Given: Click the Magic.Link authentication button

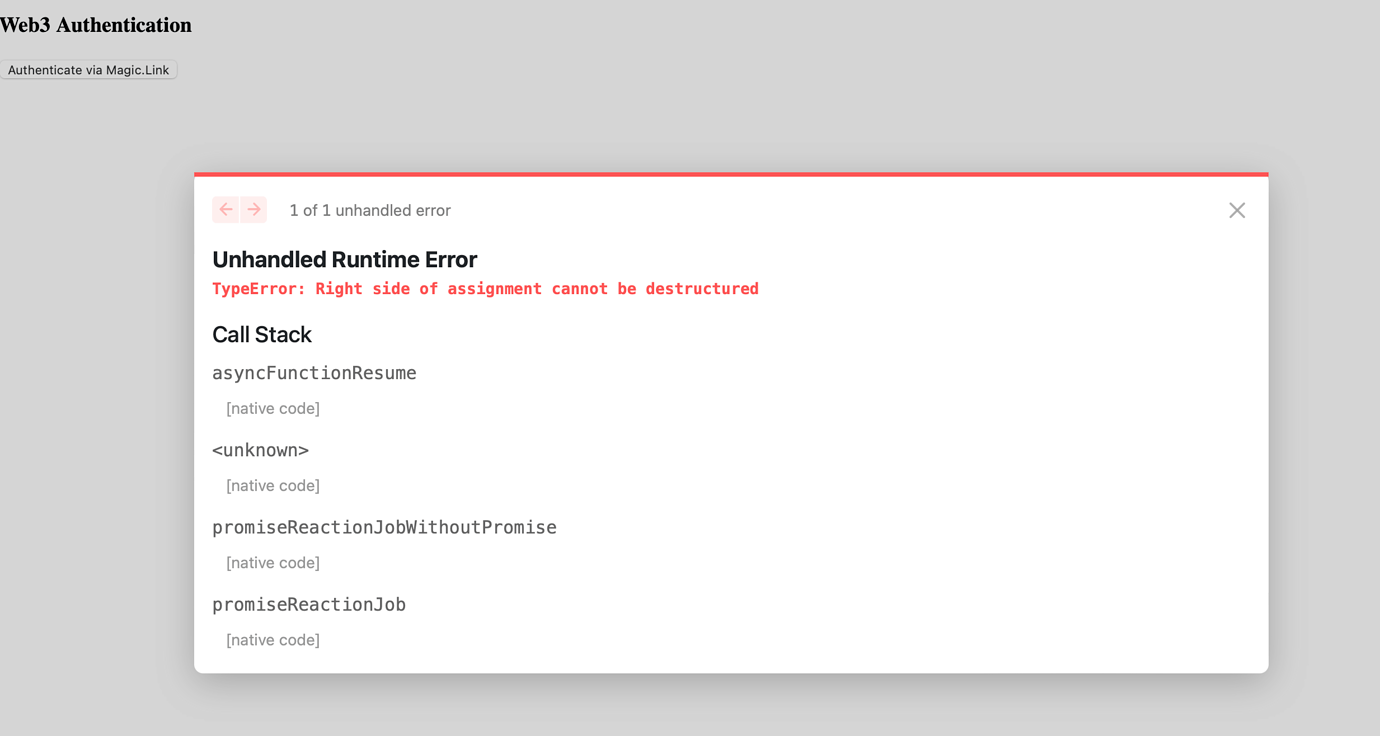Looking at the screenshot, I should (x=88, y=69).
